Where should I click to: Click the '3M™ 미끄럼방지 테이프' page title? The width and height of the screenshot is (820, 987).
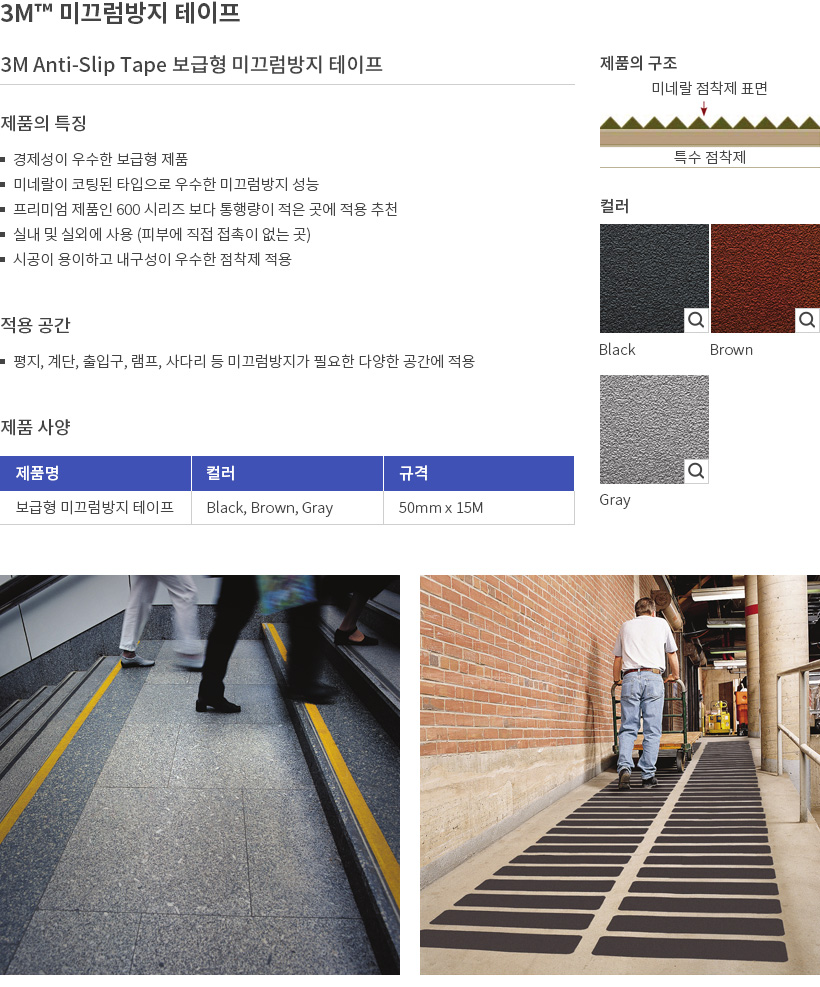(x=120, y=14)
